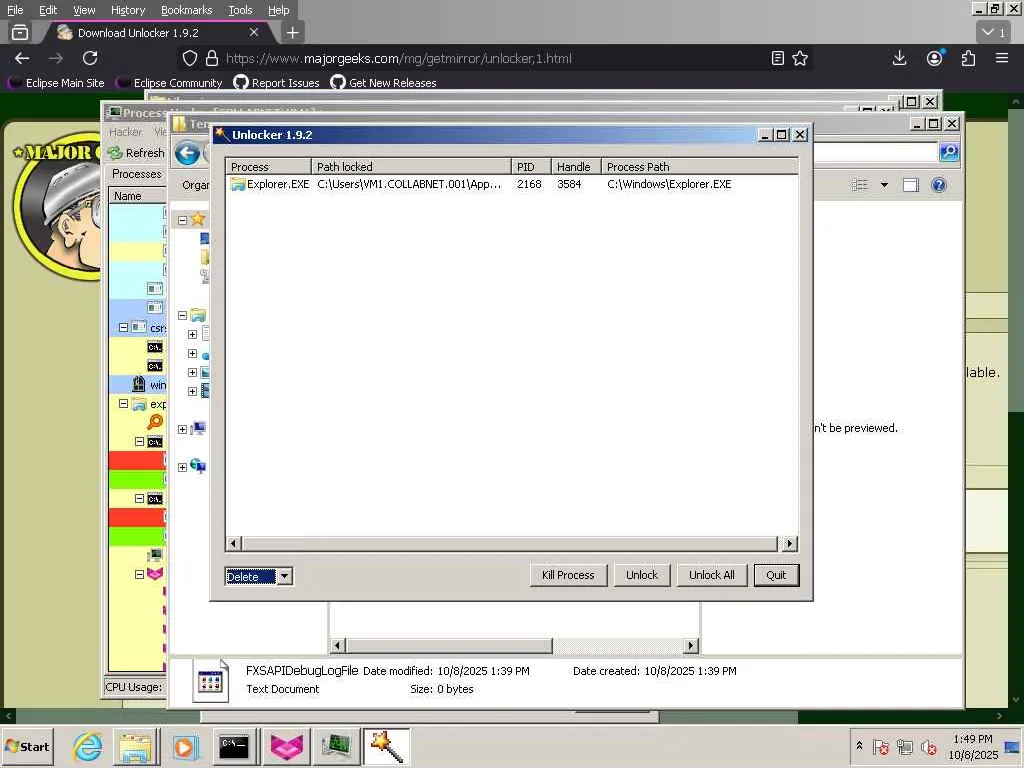Collapse the Favorites star tree node

[183, 220]
